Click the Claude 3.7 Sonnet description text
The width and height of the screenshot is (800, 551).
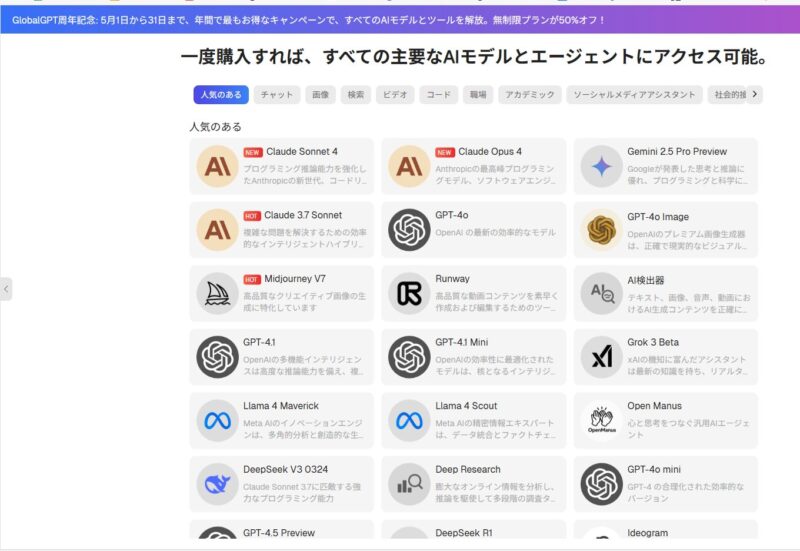[x=305, y=238]
